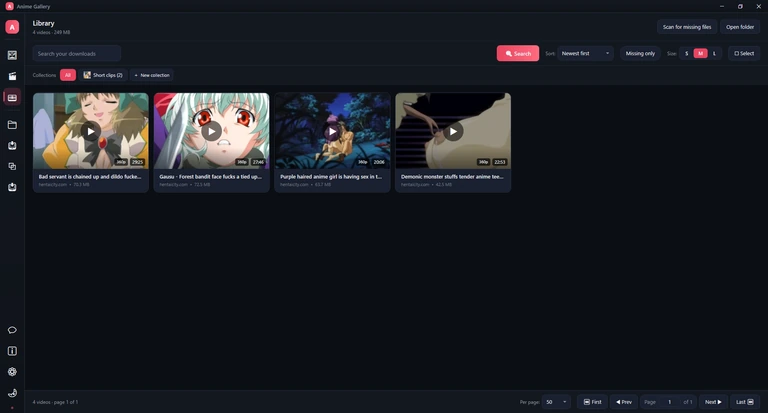The height and width of the screenshot is (413, 768).
Task: Open the folder icon in the sidebar
Action: pyautogui.click(x=12, y=125)
